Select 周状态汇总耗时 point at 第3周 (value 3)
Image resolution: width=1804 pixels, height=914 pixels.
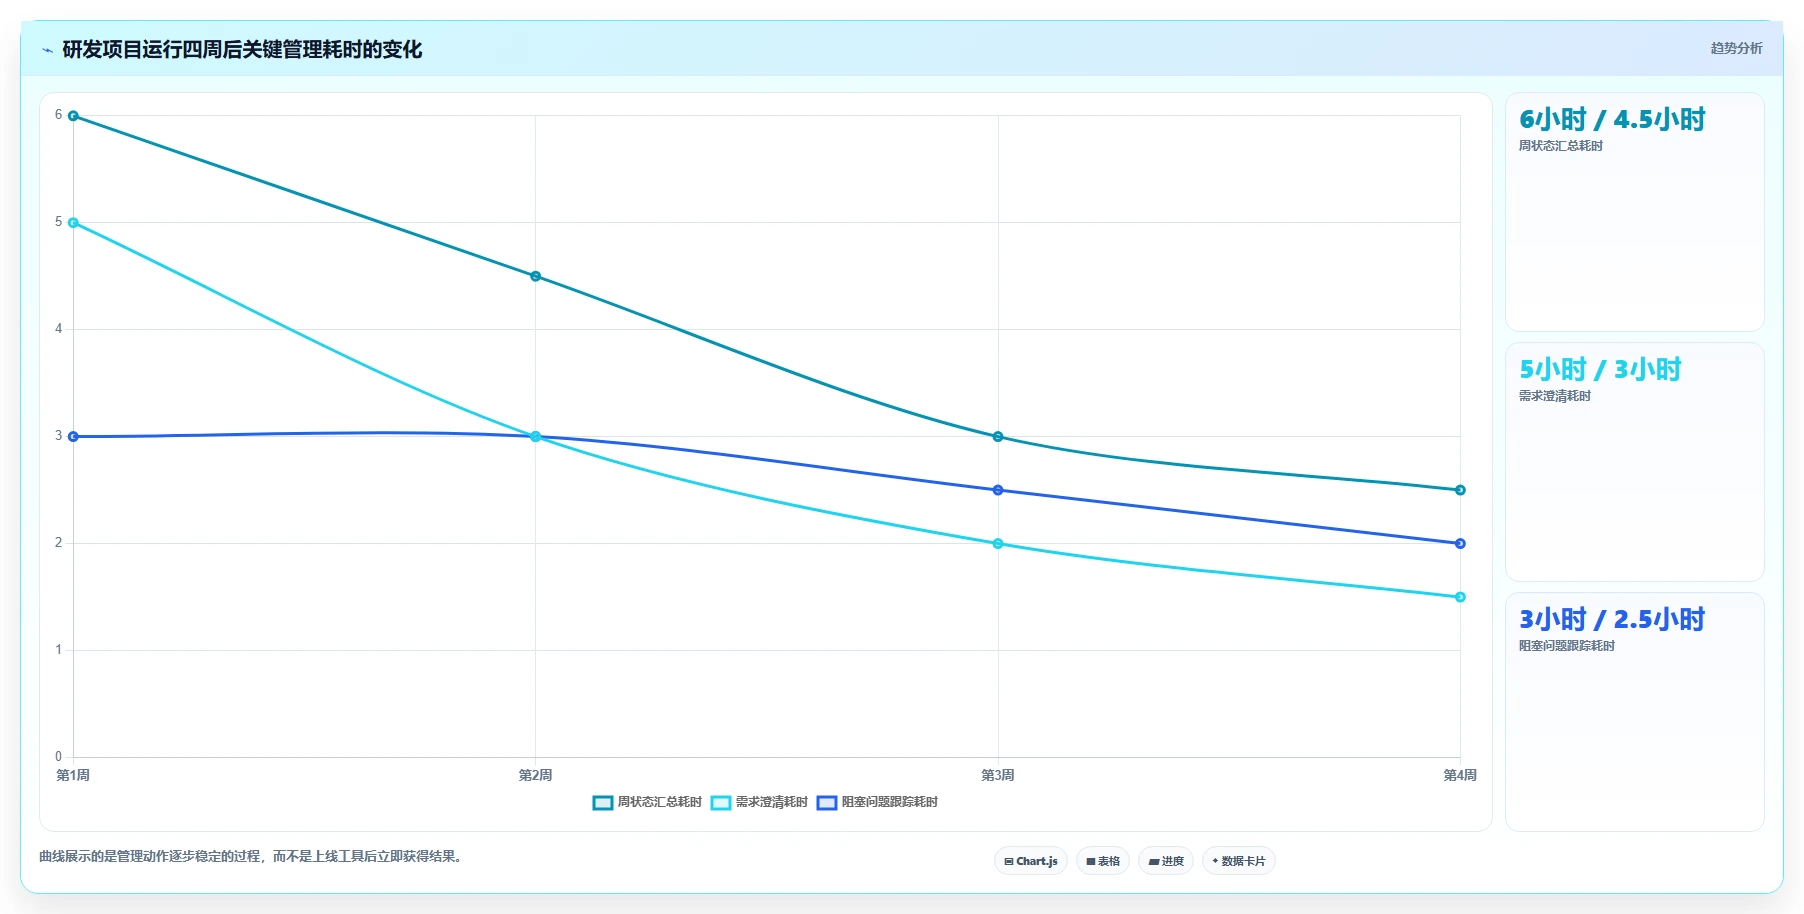coord(998,437)
